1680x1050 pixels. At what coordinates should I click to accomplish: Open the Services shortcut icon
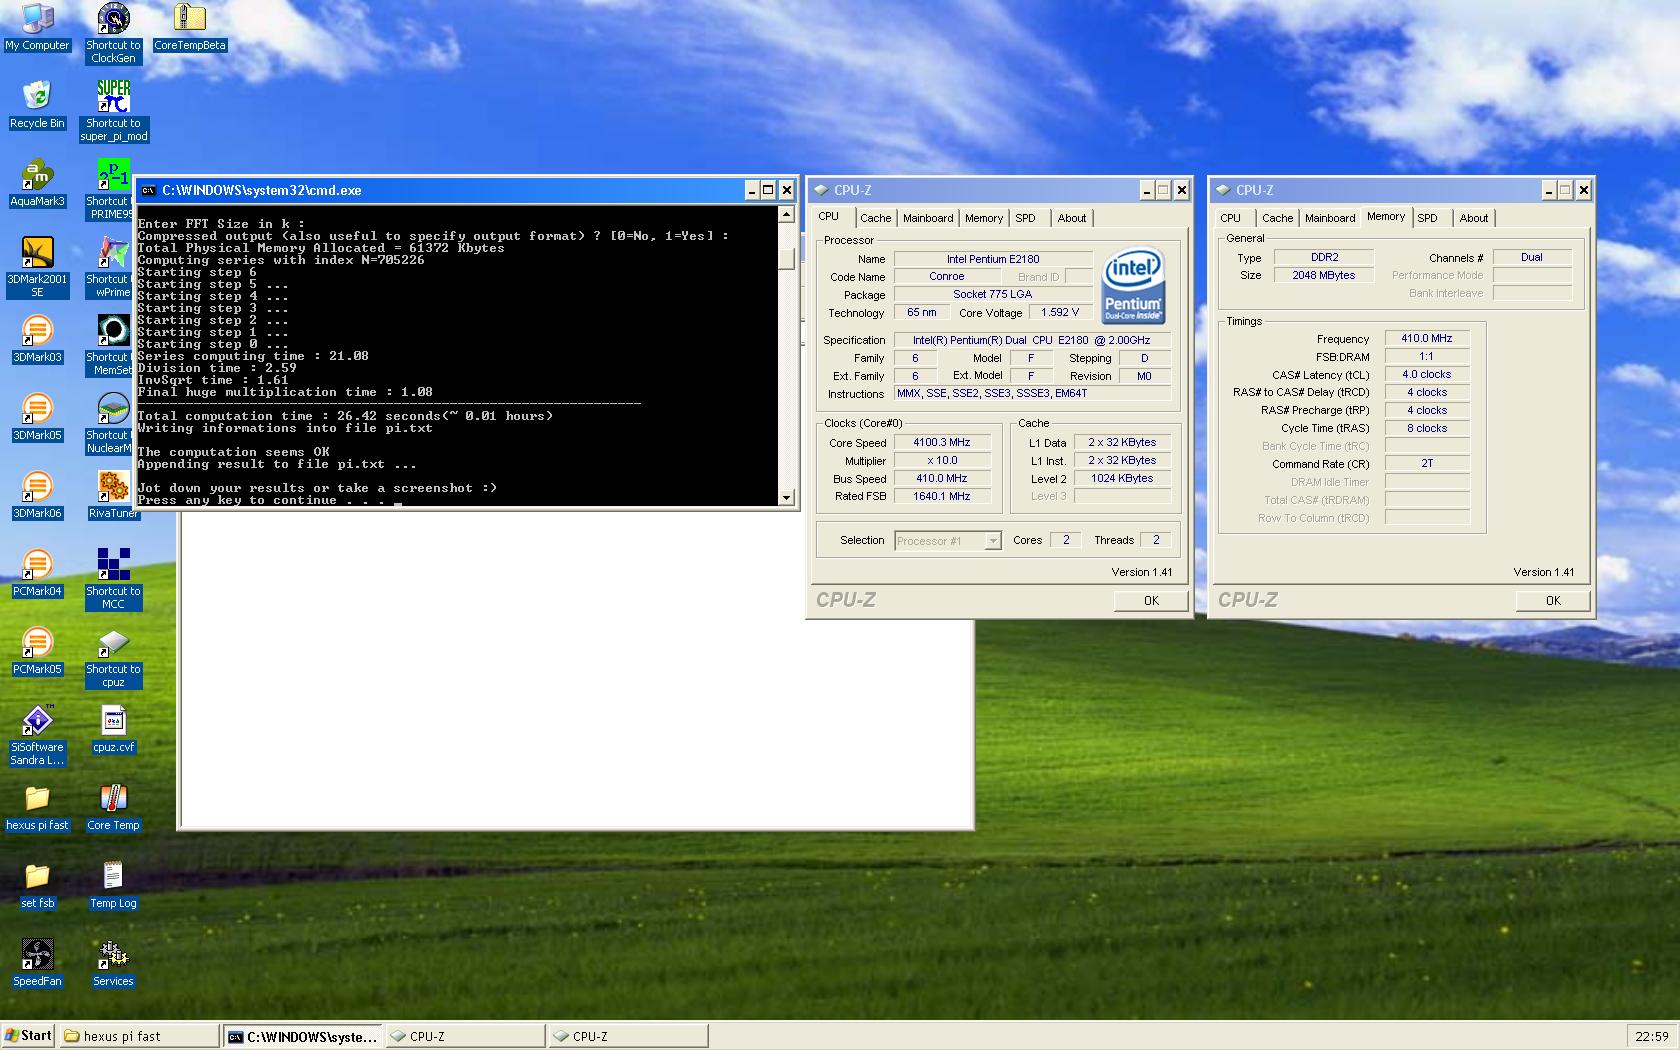113,963
